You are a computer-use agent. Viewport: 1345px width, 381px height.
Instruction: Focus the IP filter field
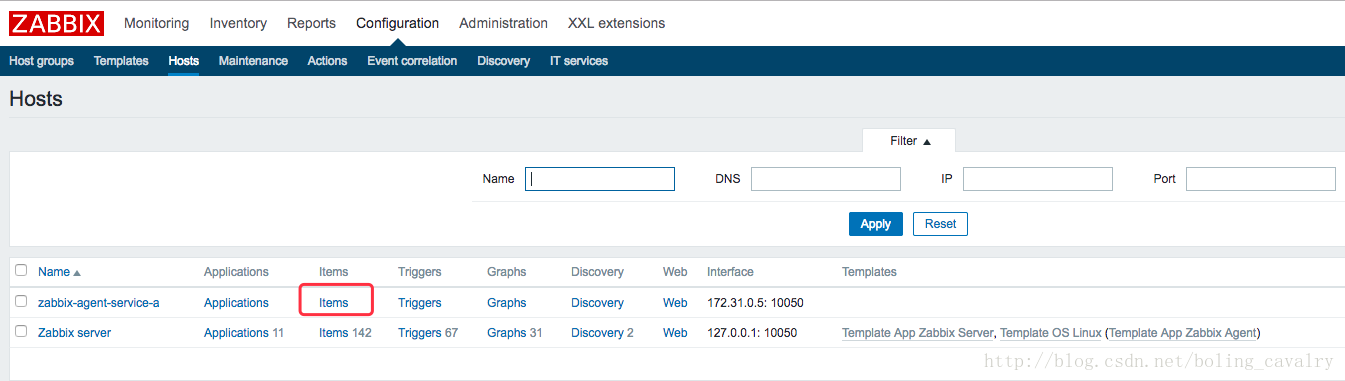(1038, 179)
